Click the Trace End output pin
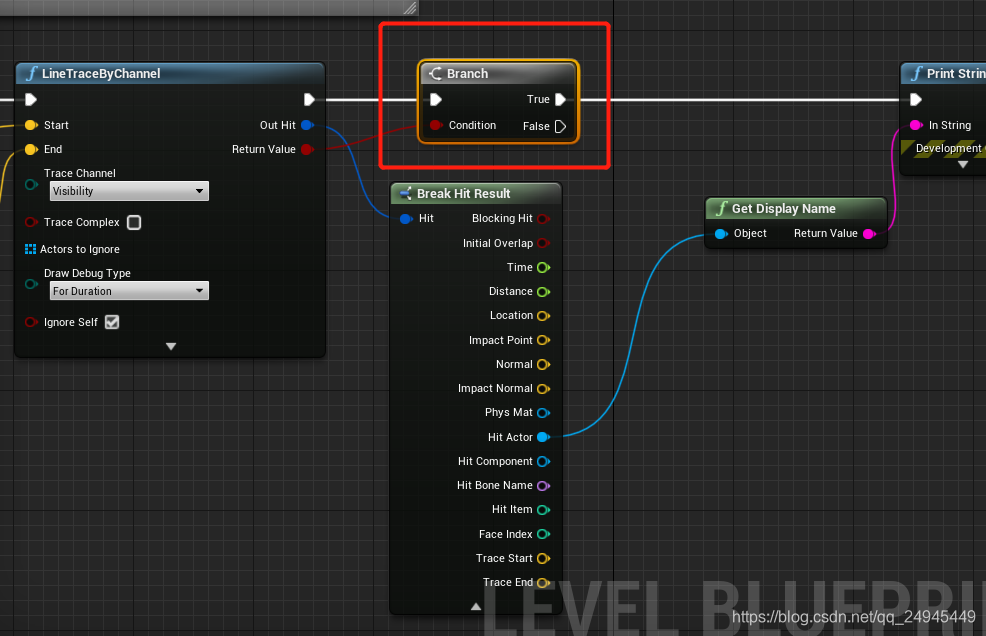The height and width of the screenshot is (636, 986). [543, 583]
